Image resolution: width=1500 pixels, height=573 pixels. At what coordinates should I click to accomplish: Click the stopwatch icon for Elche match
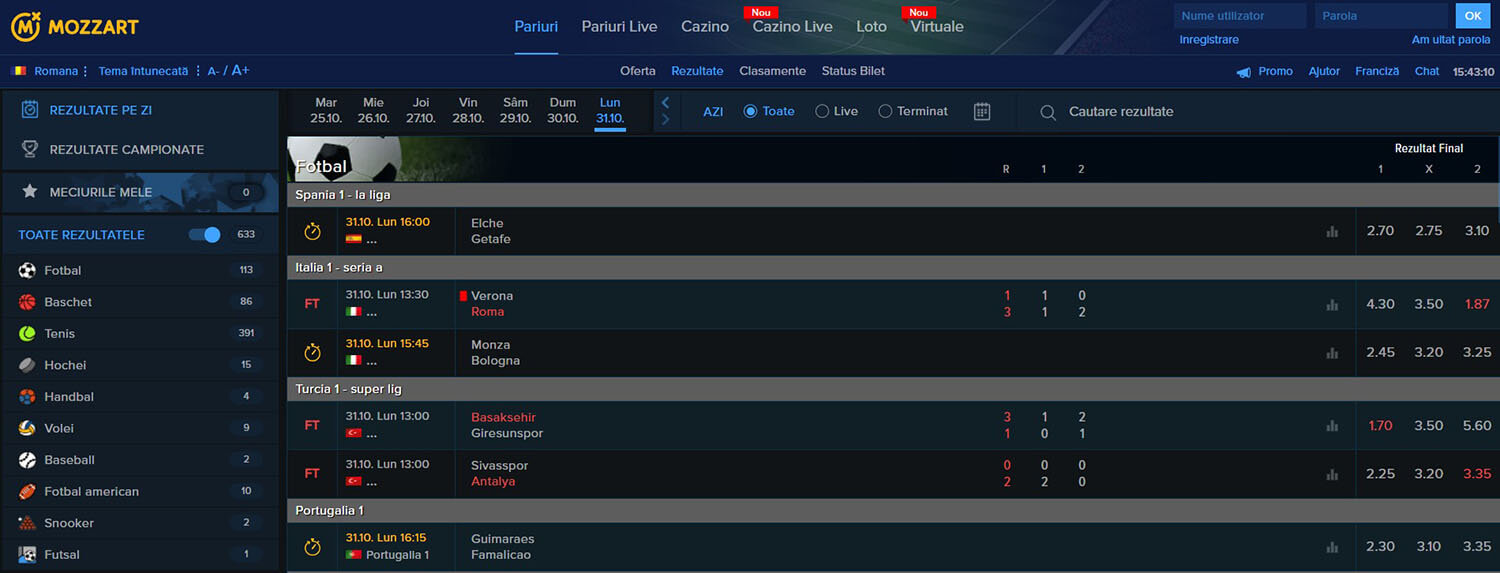pos(312,231)
